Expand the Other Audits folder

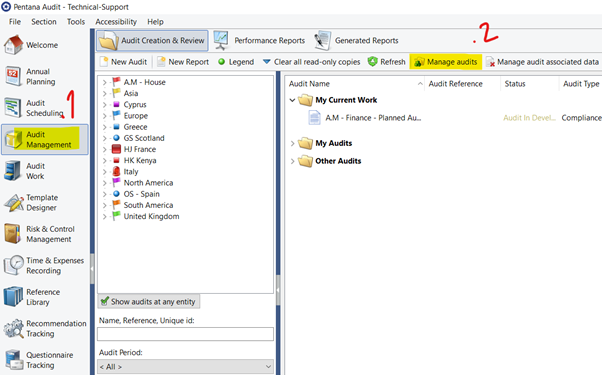click(292, 161)
